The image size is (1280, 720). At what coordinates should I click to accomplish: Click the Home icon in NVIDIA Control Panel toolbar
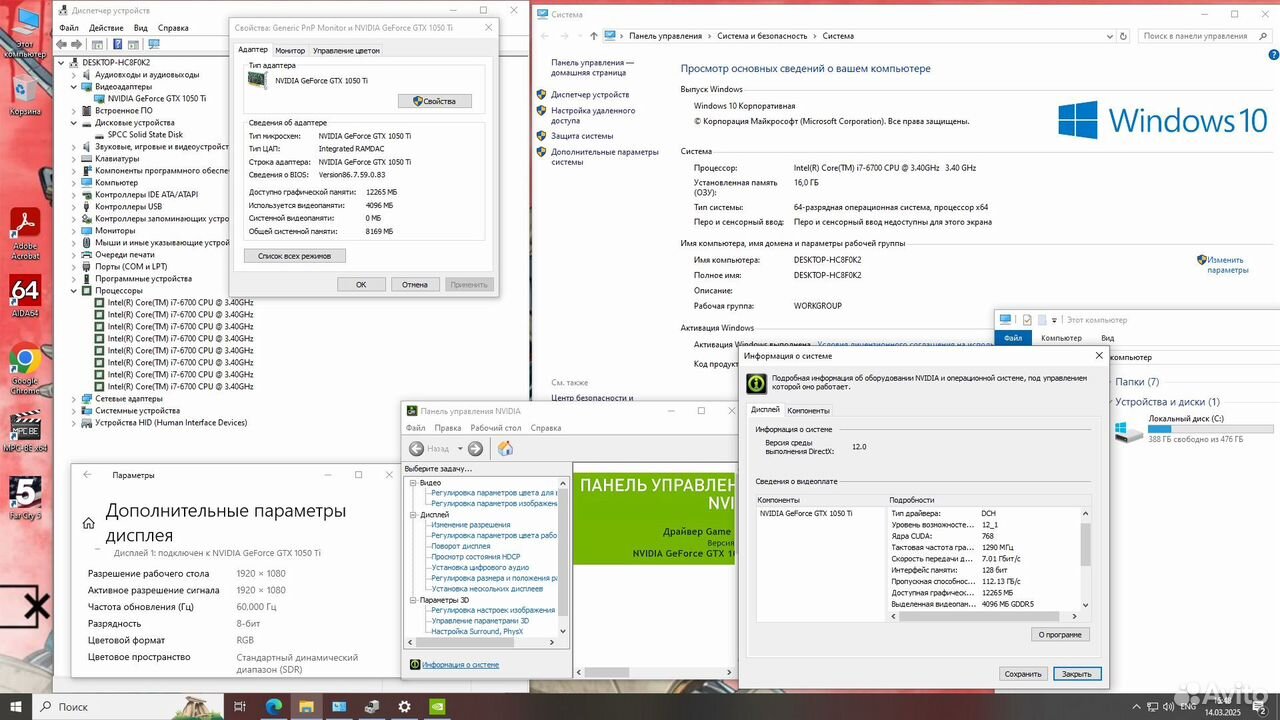505,449
